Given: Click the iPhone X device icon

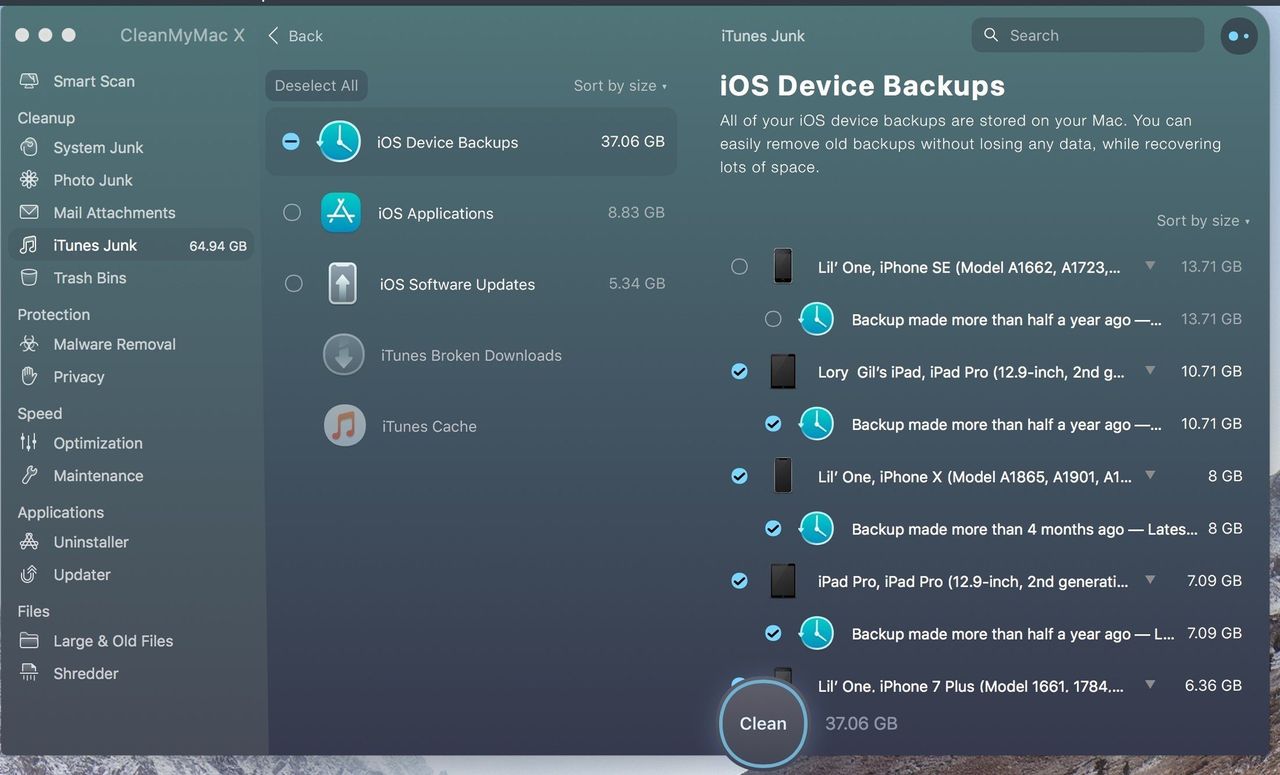Looking at the screenshot, I should click(x=783, y=476).
